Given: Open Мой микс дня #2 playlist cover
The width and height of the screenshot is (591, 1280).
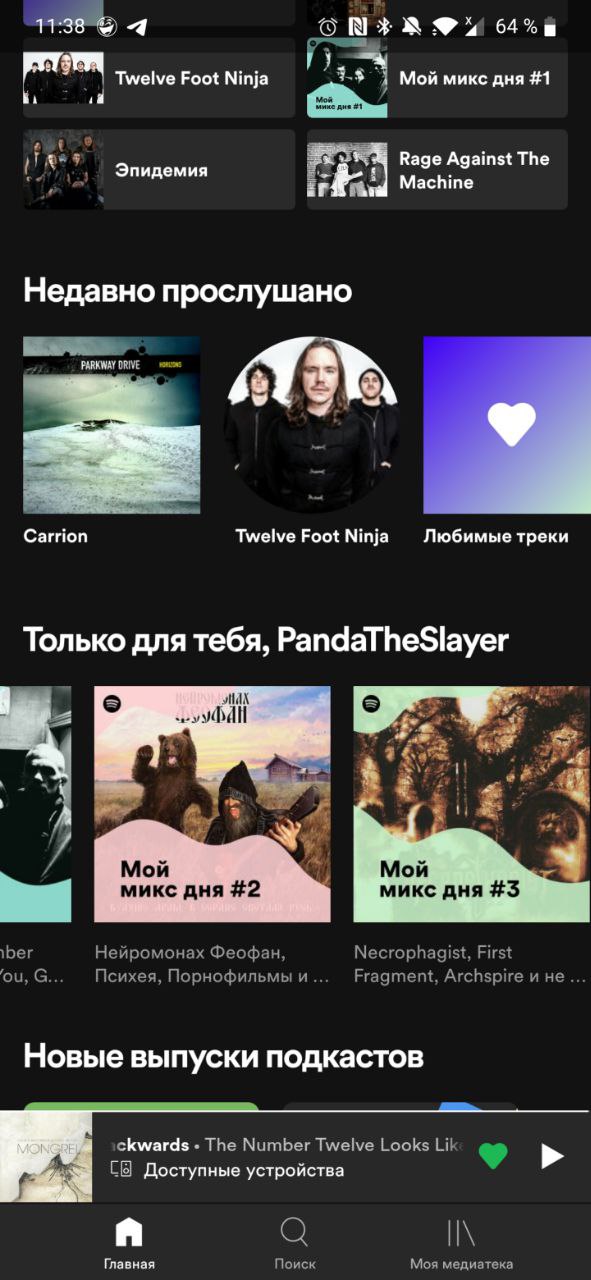Looking at the screenshot, I should click(x=212, y=804).
